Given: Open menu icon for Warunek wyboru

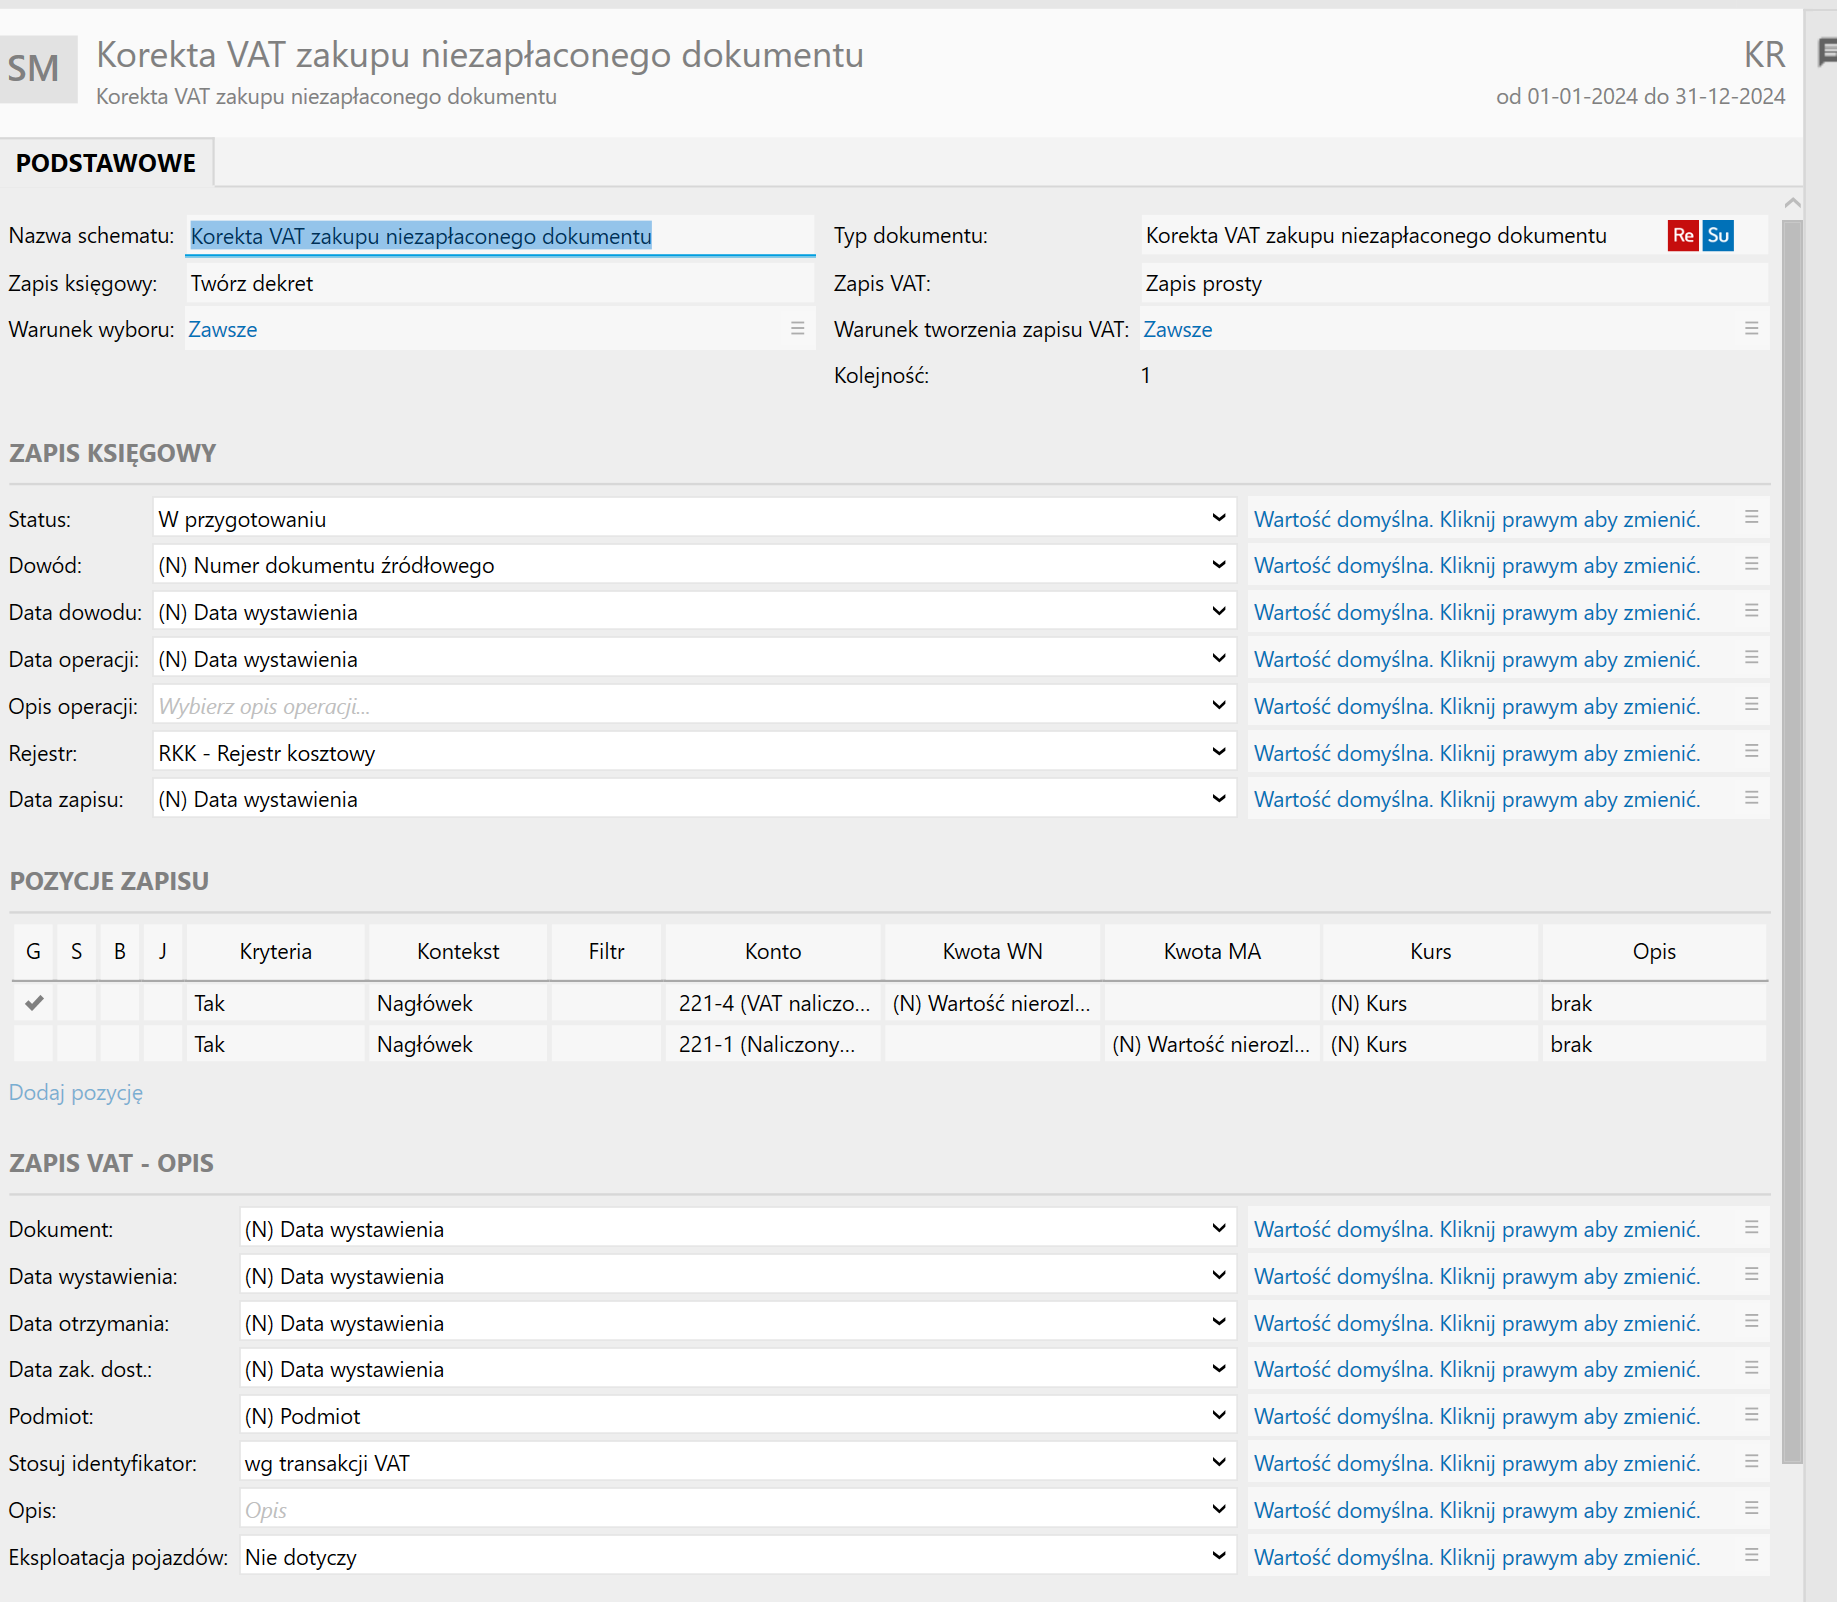Looking at the screenshot, I should [x=797, y=329].
